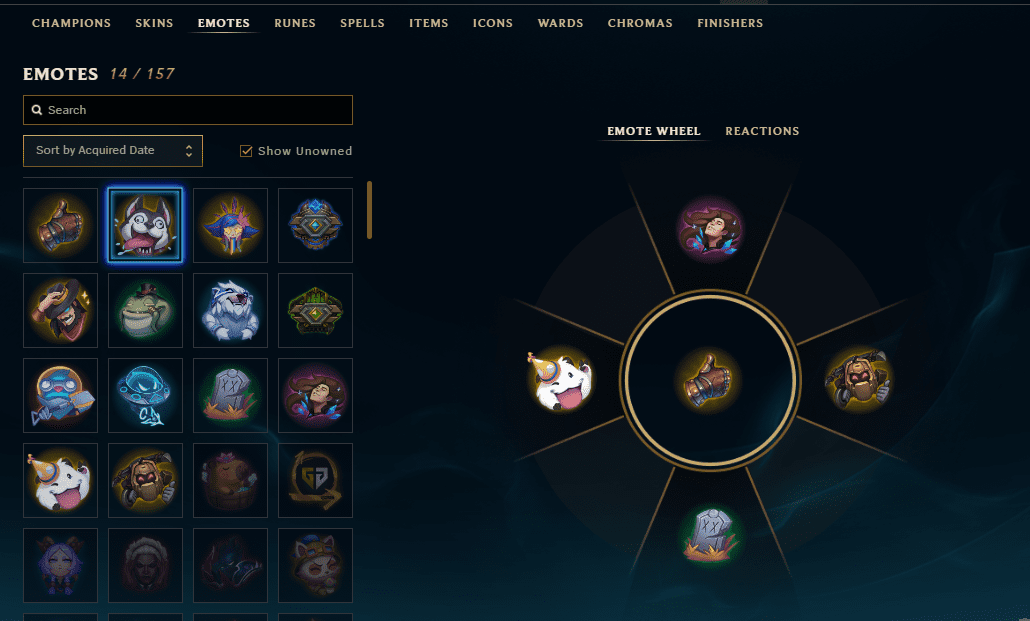Open the Sort by Acquired Date dropdown
1030x621 pixels.
[x=113, y=150]
